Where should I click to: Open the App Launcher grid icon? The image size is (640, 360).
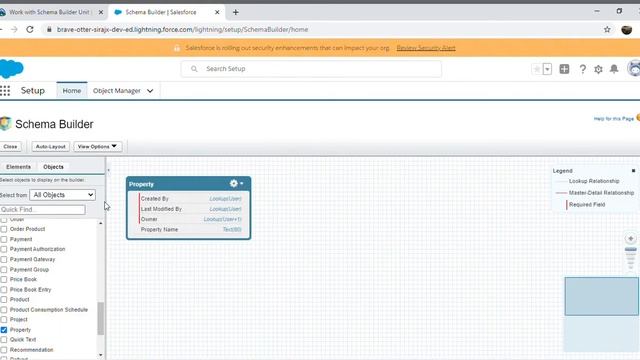tap(5, 91)
